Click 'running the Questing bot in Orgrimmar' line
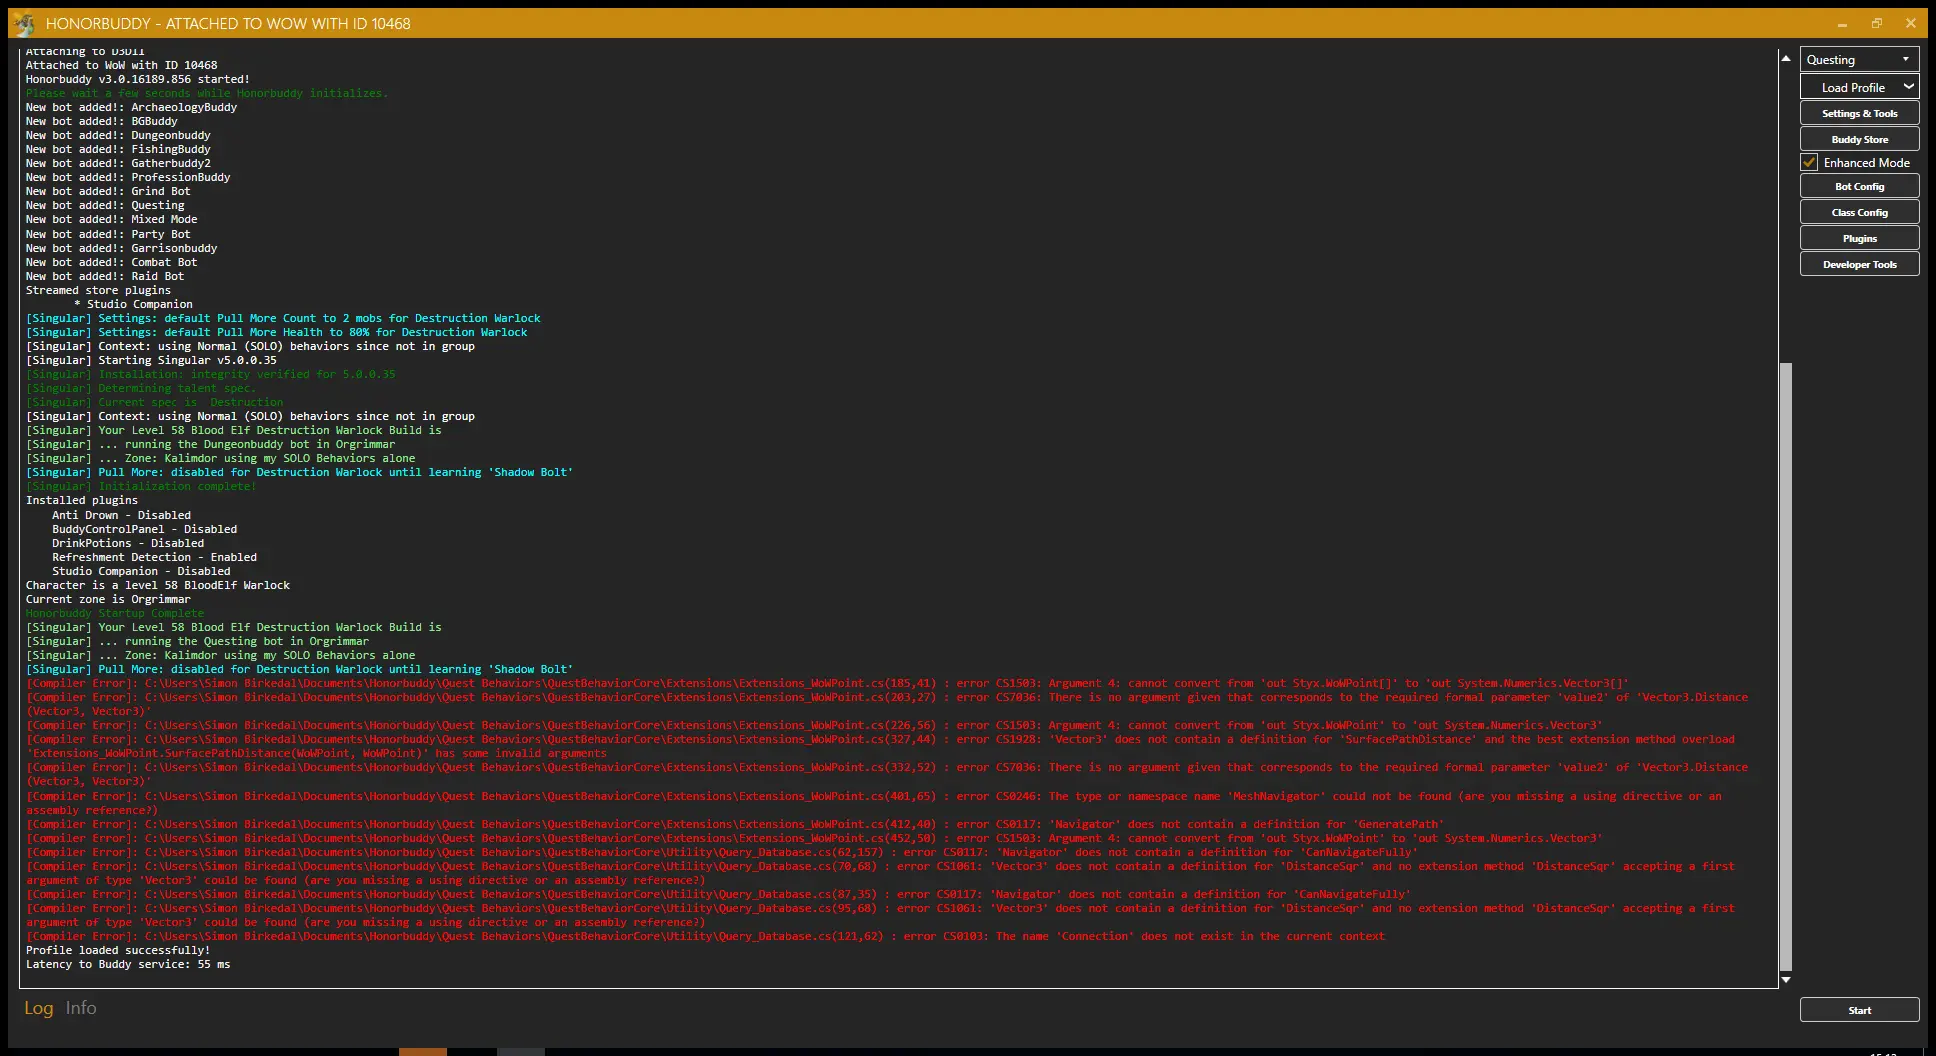The width and height of the screenshot is (1936, 1056). point(197,641)
